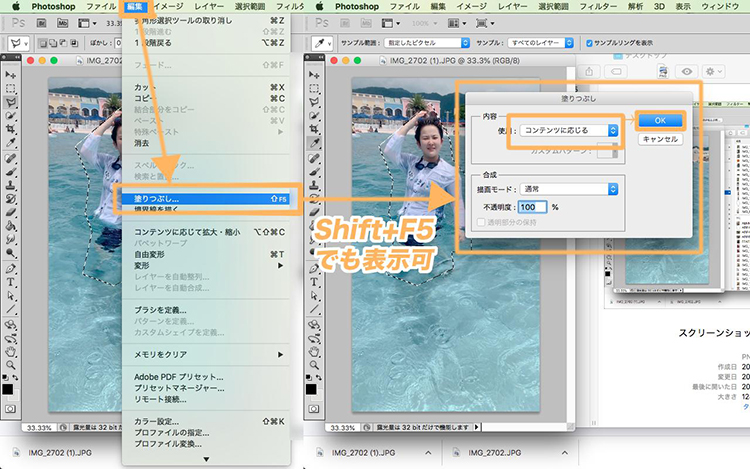The height and width of the screenshot is (469, 750).
Task: Click OK in 塗りつぶし dialog
Action: (660, 120)
